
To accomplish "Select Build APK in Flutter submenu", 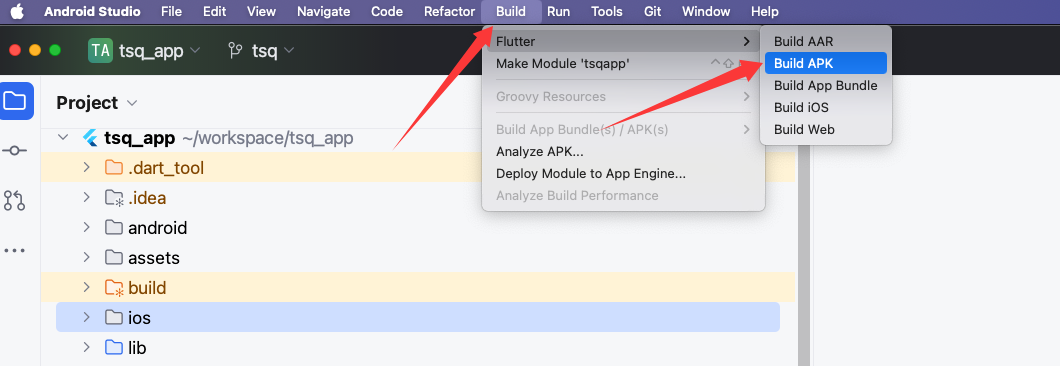I will pyautogui.click(x=825, y=63).
